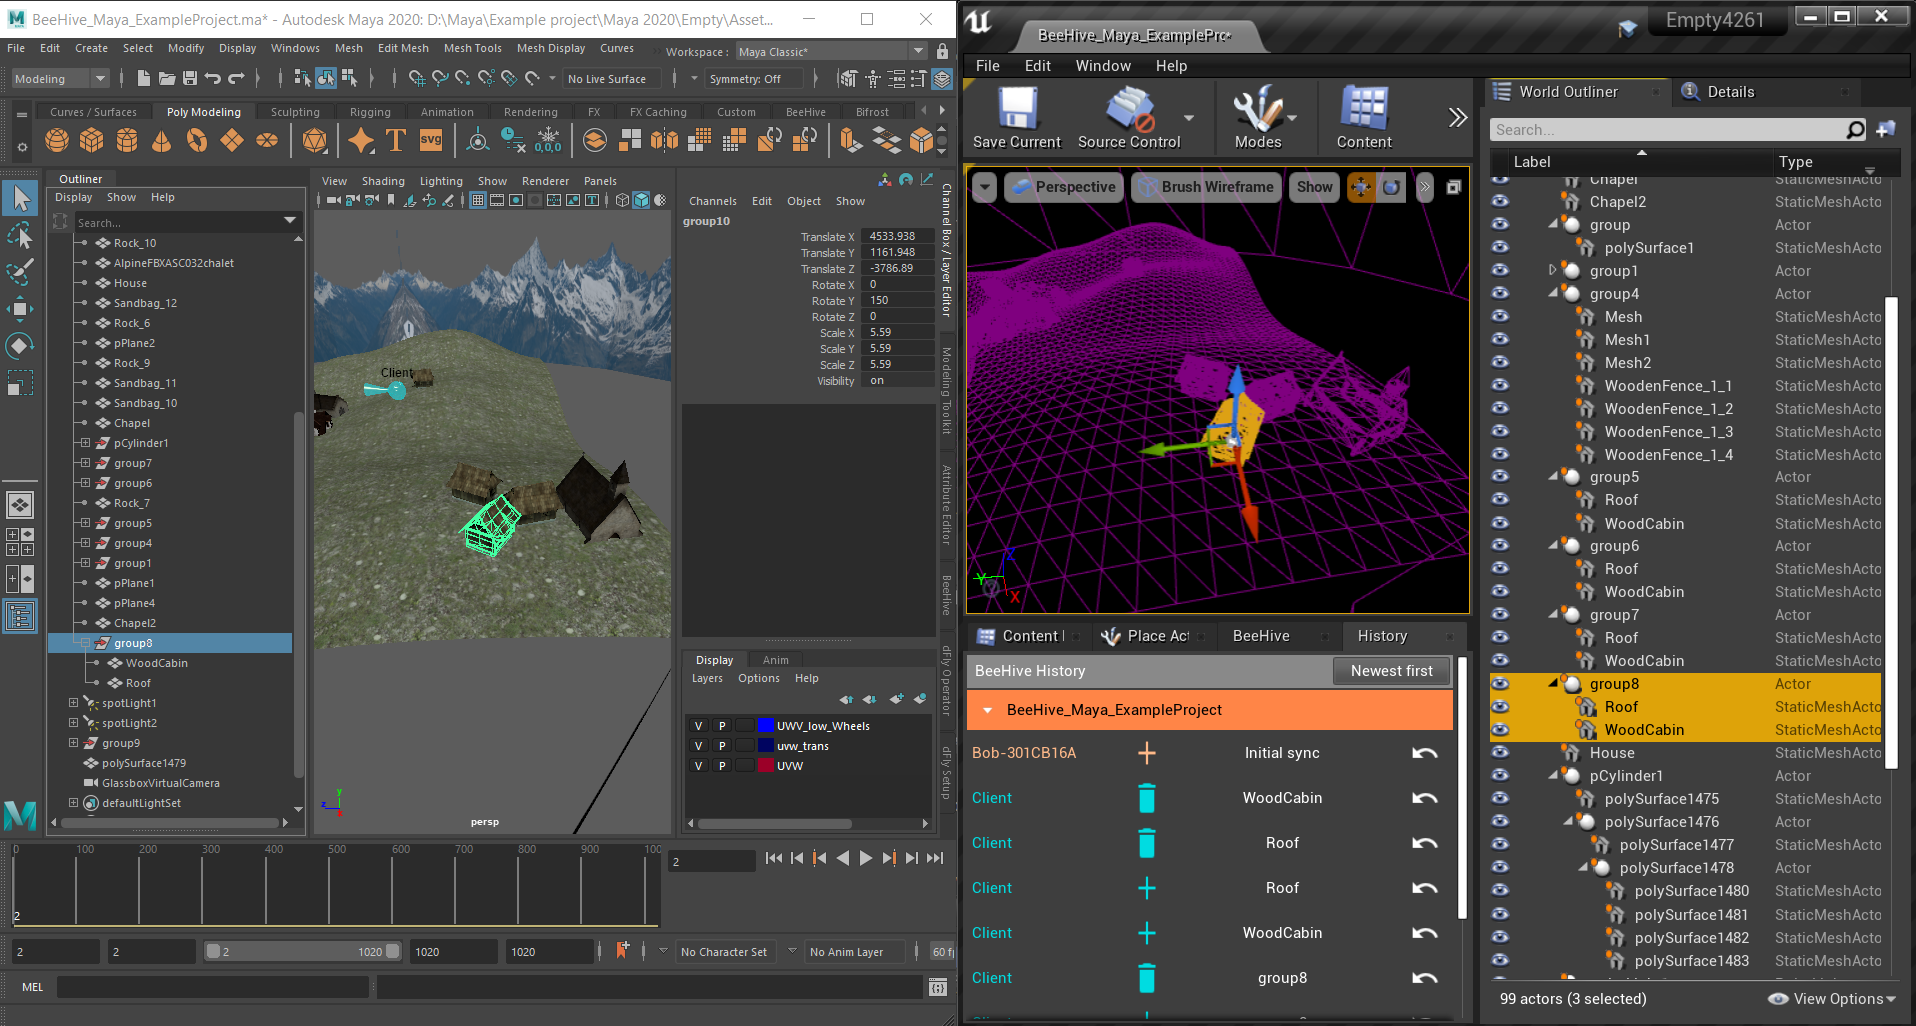This screenshot has width=1916, height=1026.
Task: Activate the Maya Paint selection tool
Action: click(x=20, y=272)
